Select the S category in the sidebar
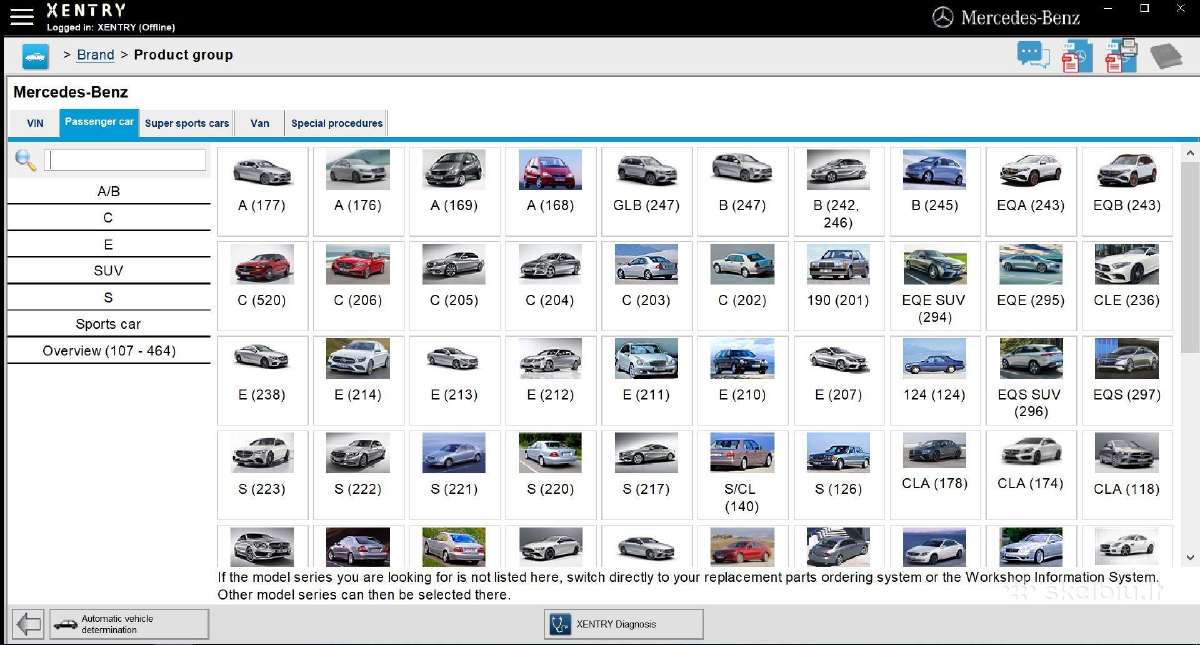Screen dimensions: 1200x645 pyautogui.click(x=109, y=298)
